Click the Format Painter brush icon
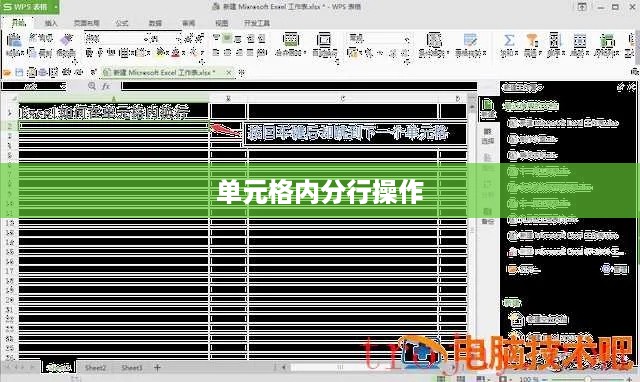This screenshot has width=640, height=382. click(66, 40)
